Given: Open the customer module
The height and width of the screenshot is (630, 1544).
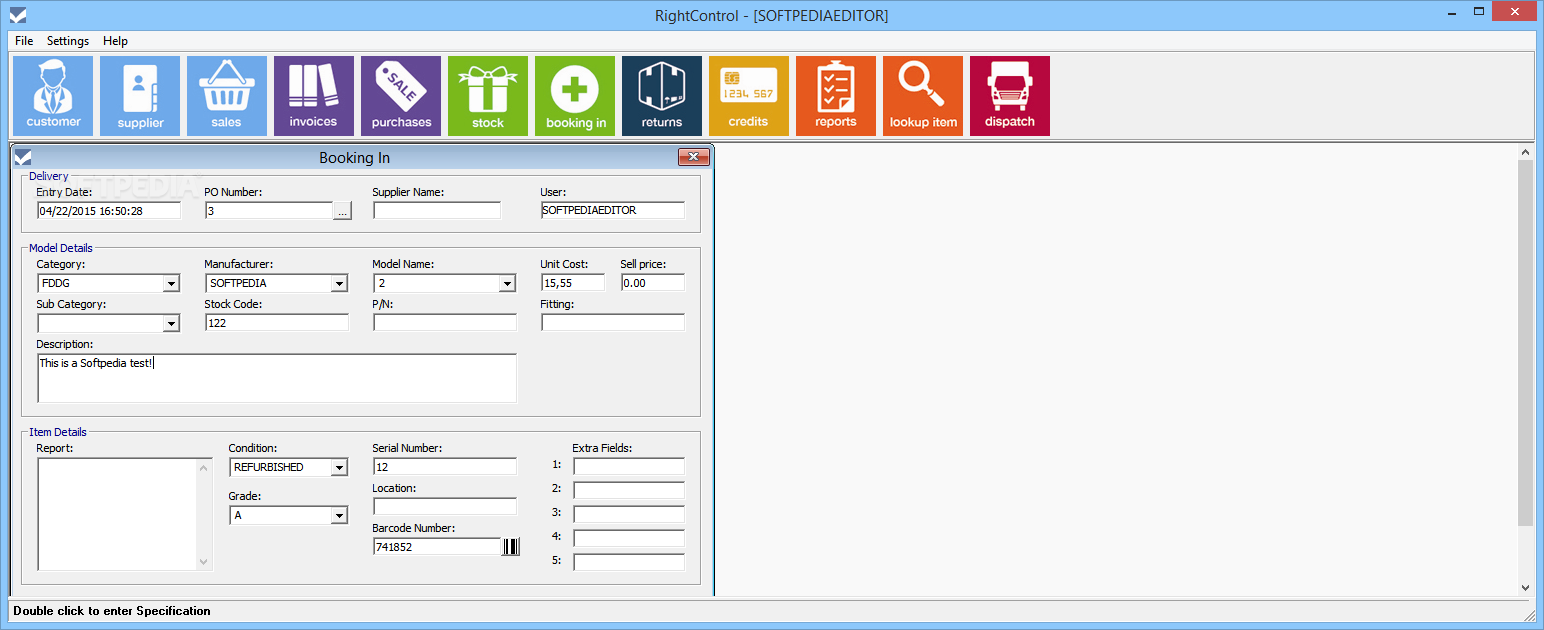Looking at the screenshot, I should tap(53, 96).
